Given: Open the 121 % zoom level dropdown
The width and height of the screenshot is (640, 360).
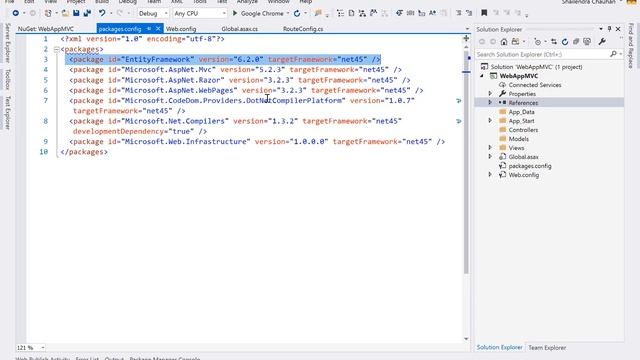Looking at the screenshot, I should [43, 348].
